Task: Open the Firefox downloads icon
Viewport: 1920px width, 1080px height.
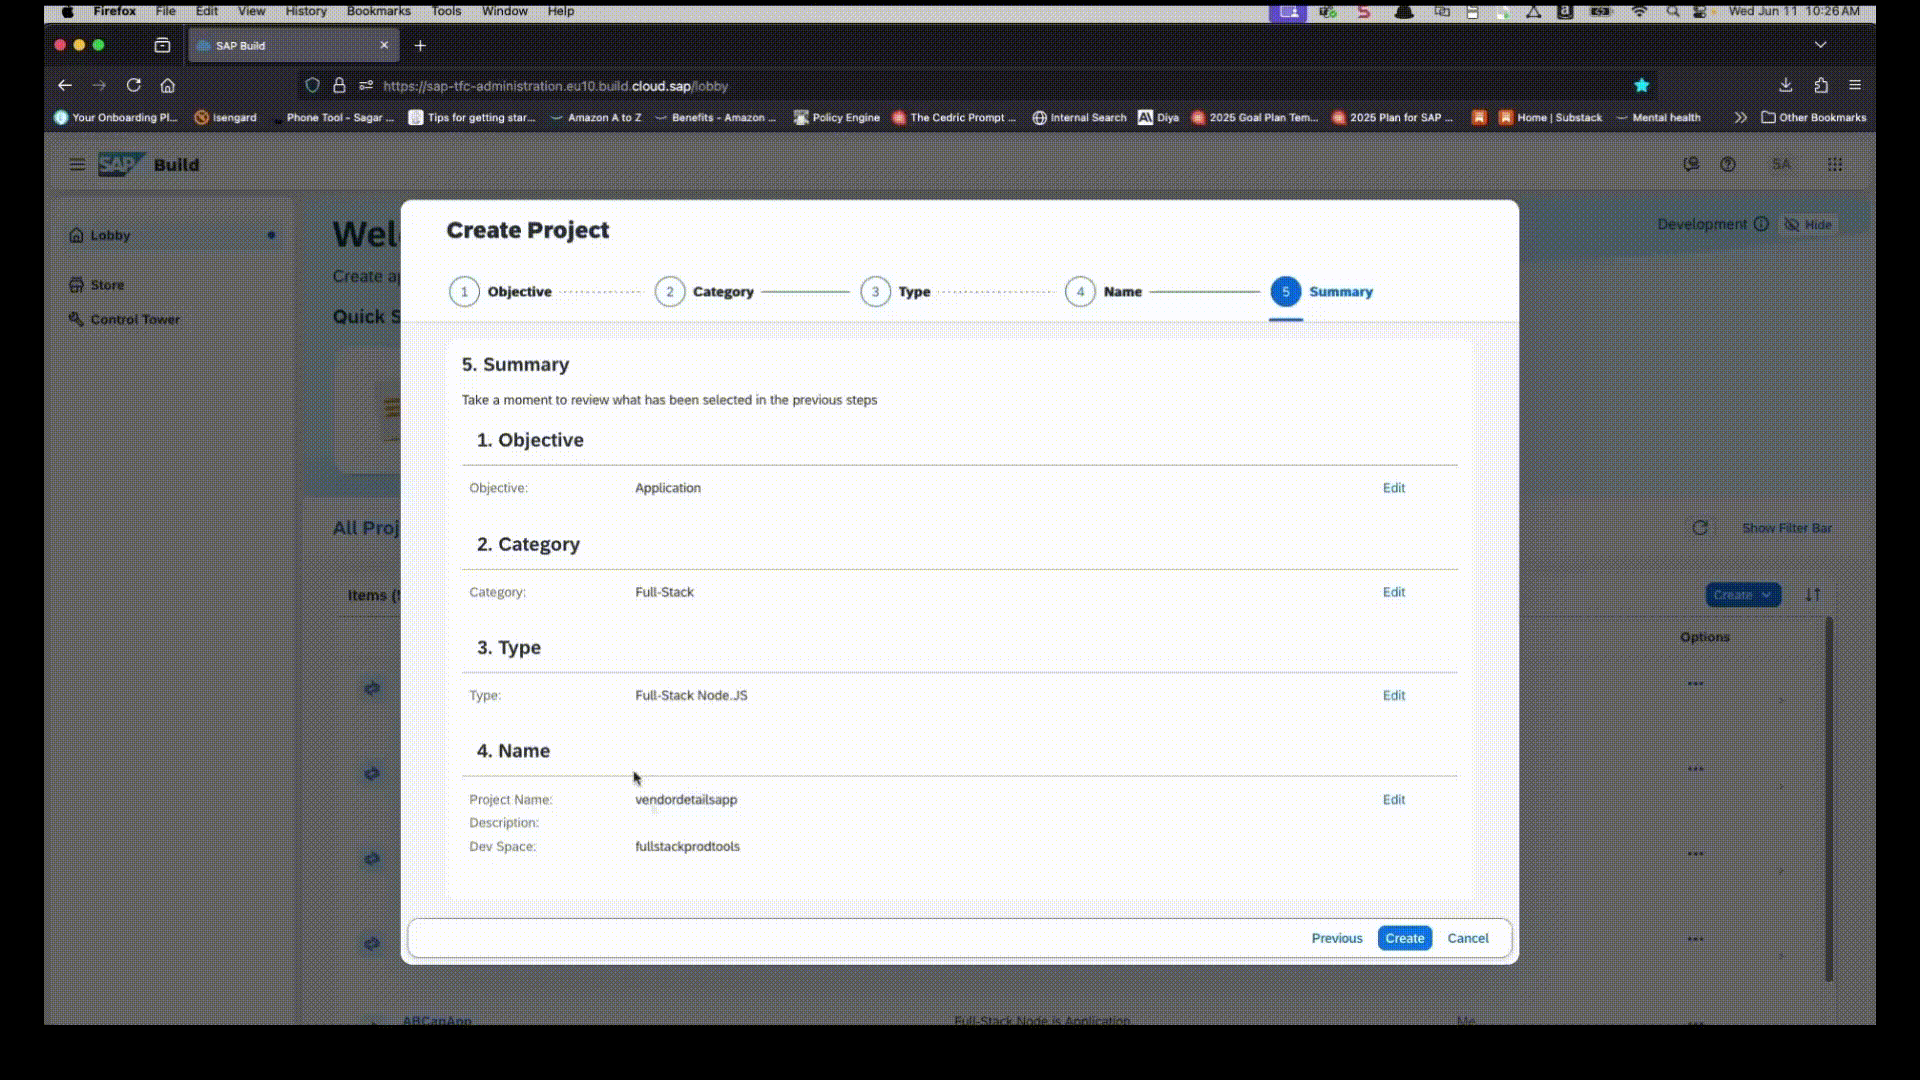Action: pos(1785,85)
